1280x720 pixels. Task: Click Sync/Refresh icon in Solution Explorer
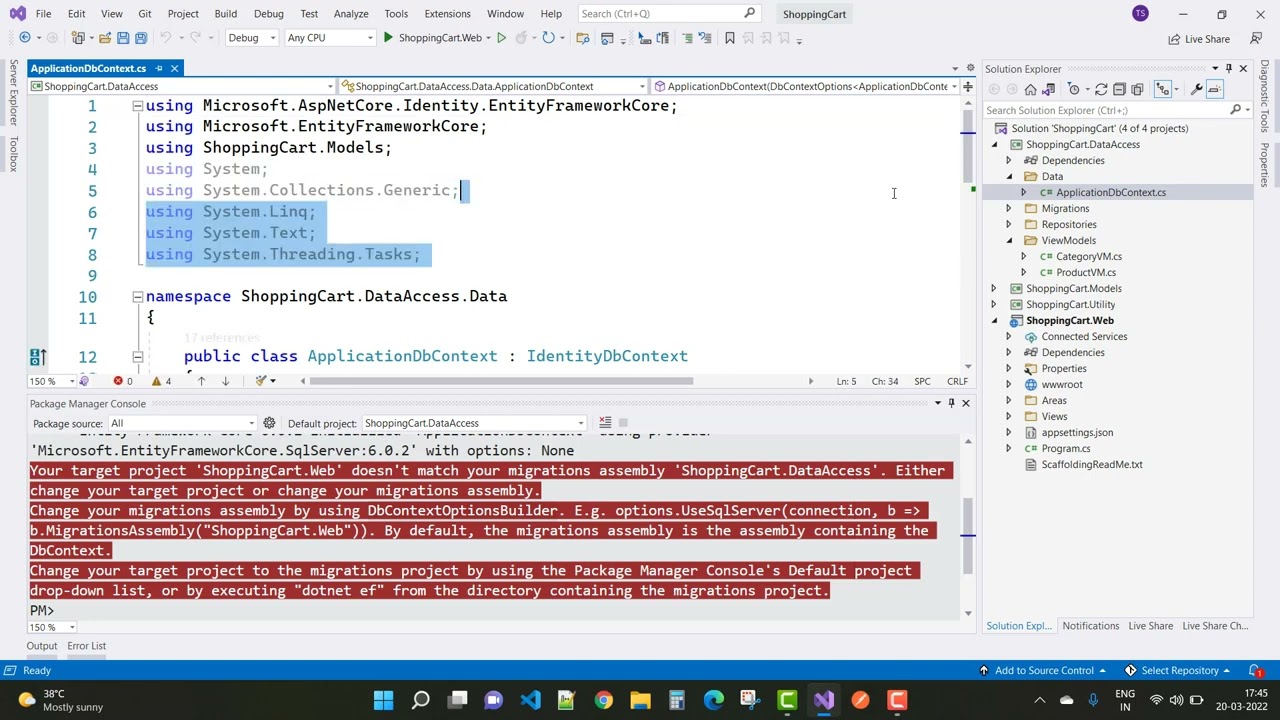pos(1101,90)
